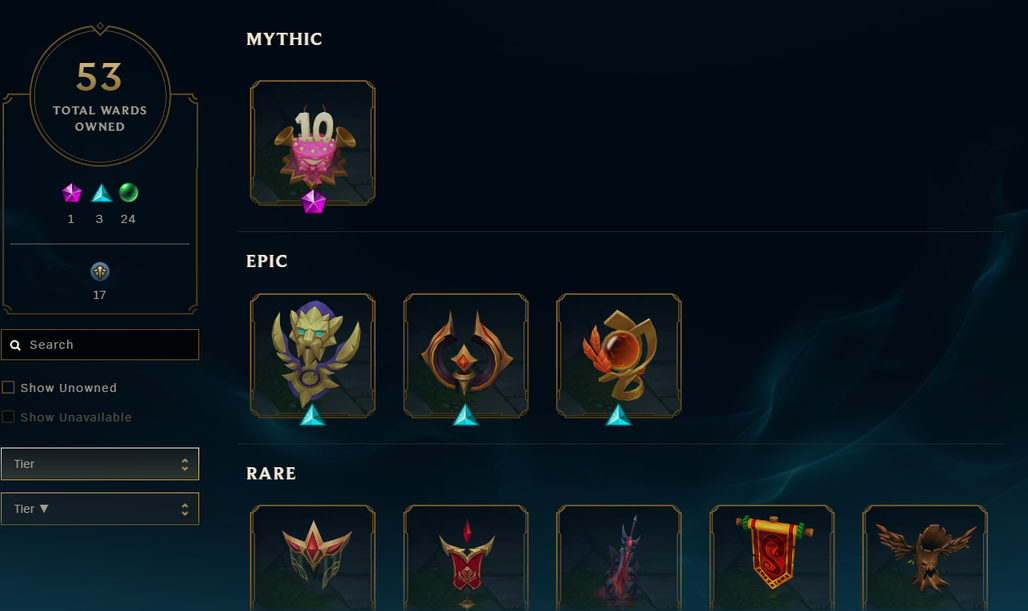
Task: Enable the Show Unowned checkbox
Action: (9, 387)
